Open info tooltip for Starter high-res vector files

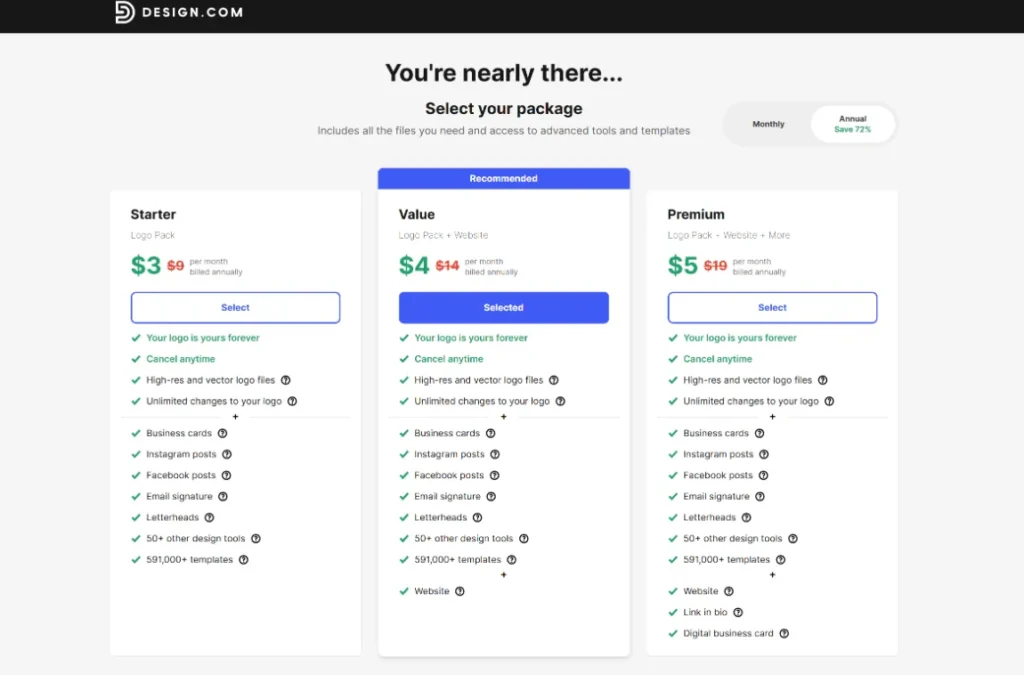pos(285,380)
